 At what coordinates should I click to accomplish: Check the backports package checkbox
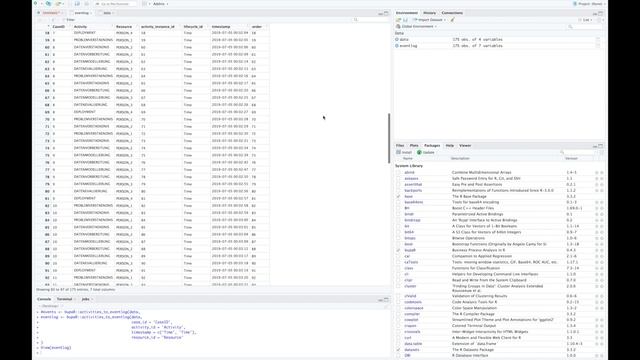[398, 191]
